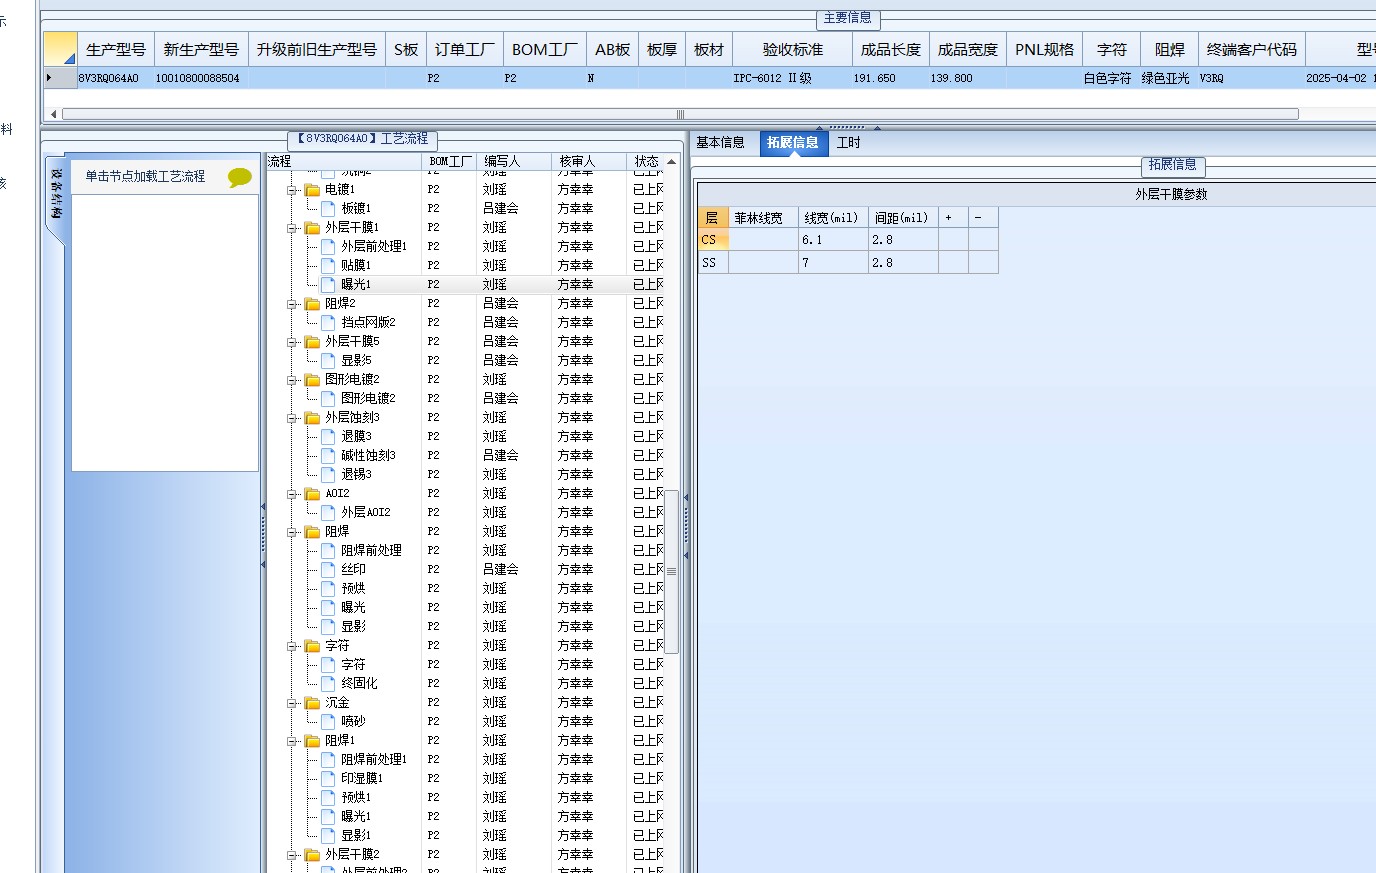Click the 编写人 column header in process tree
Image resolution: width=1376 pixels, height=873 pixels.
(x=514, y=161)
